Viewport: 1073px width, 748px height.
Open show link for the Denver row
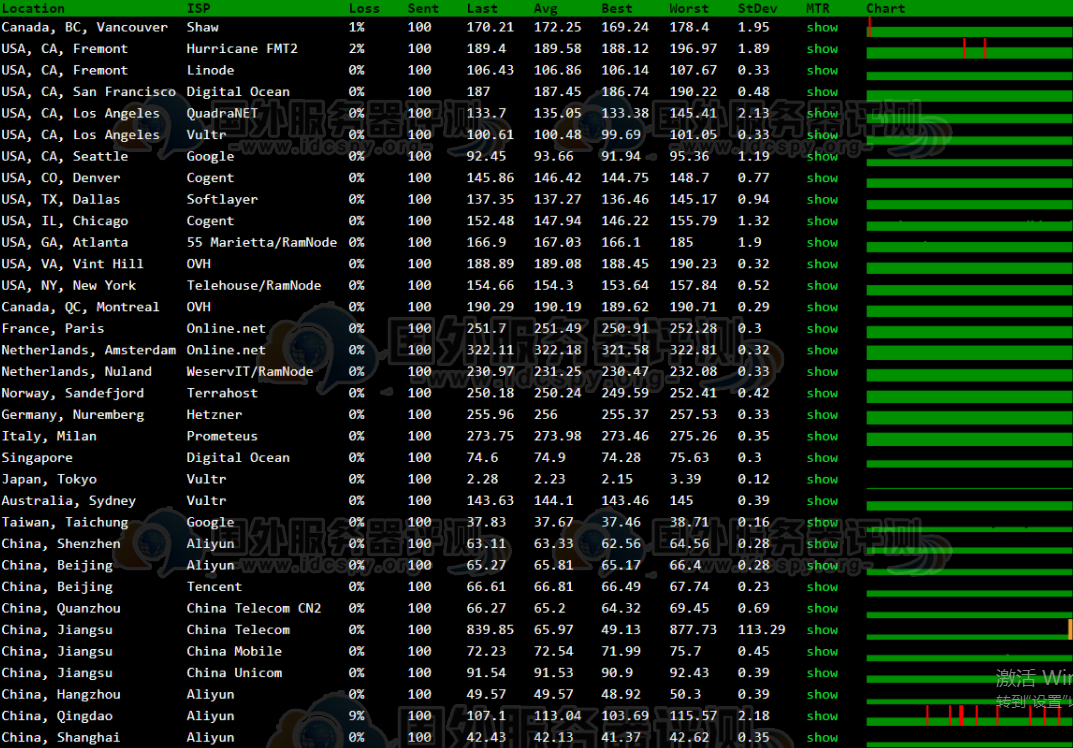822,178
